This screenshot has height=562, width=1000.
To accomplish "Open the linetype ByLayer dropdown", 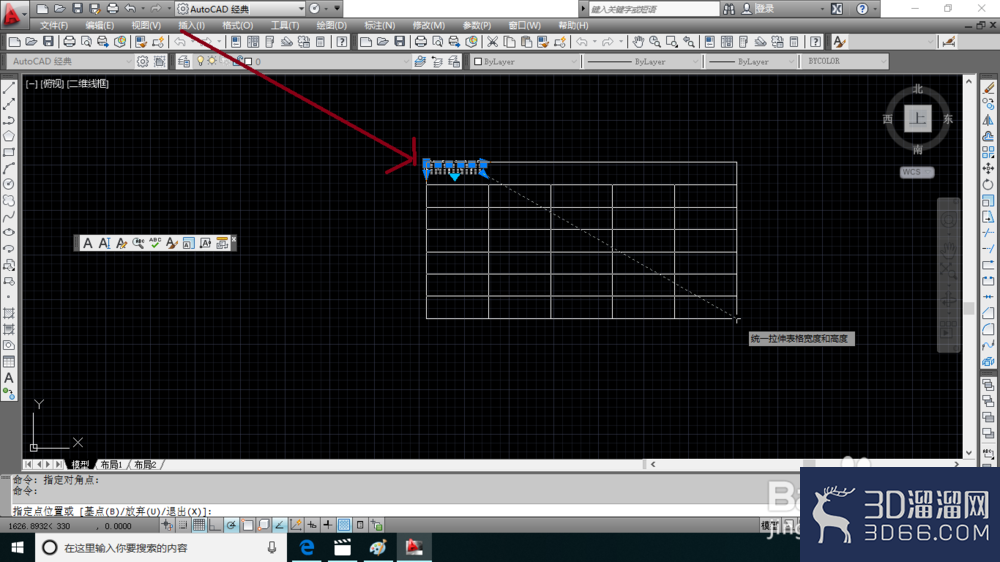I will (695, 61).
